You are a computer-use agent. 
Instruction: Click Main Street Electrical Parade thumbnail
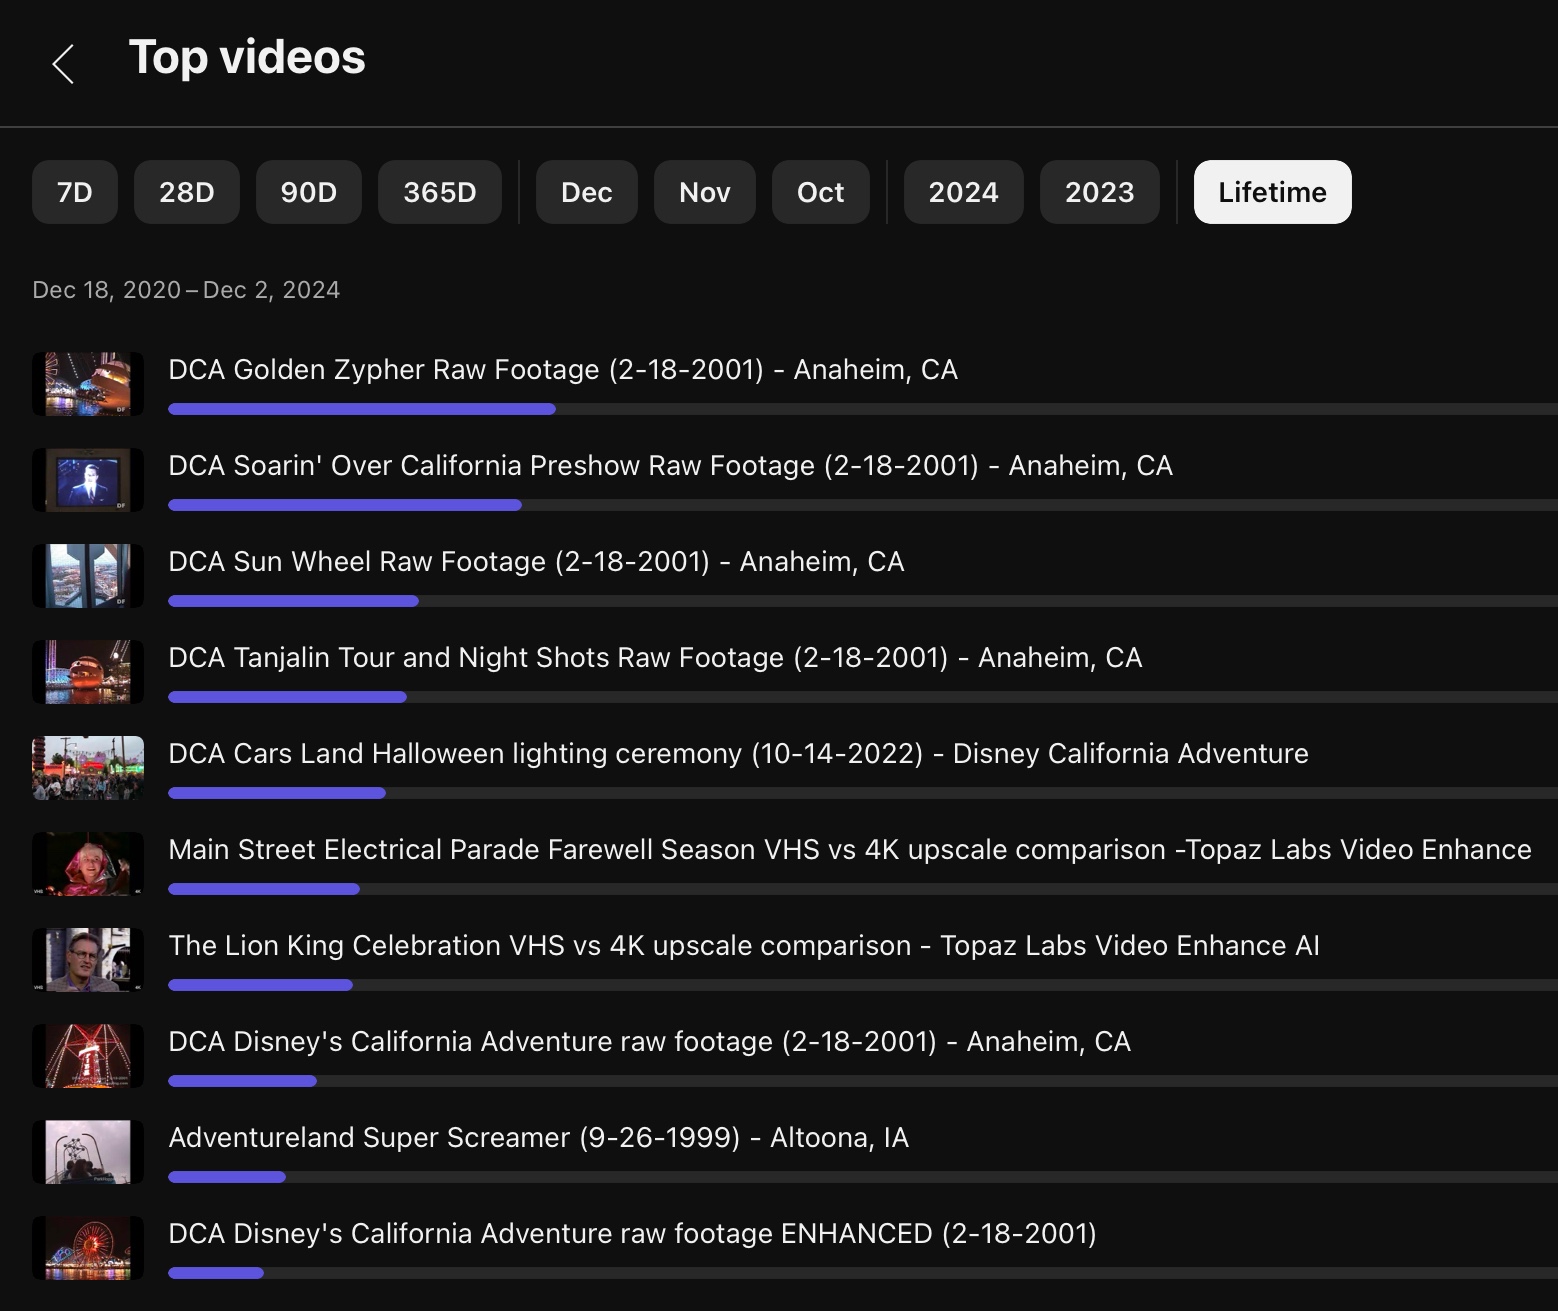(x=88, y=864)
